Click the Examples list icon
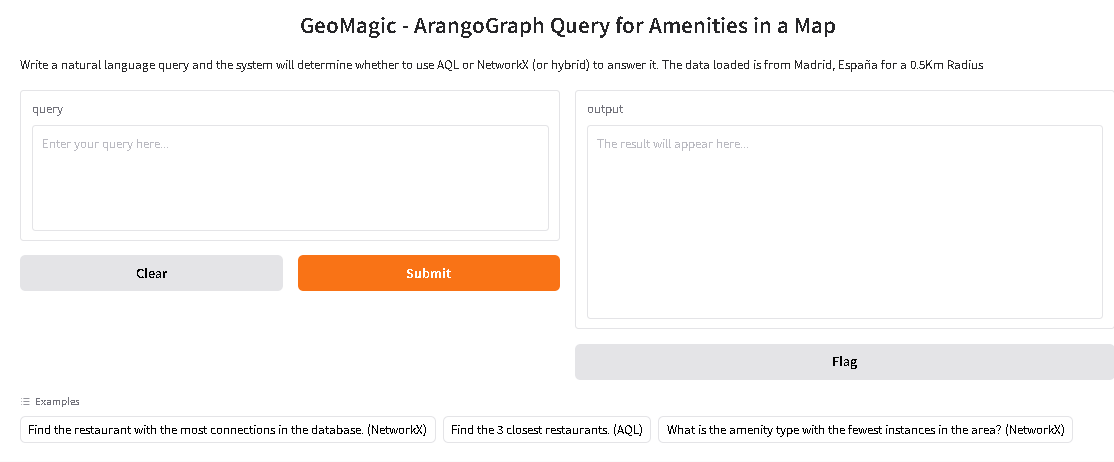The image size is (1114, 462). click(x=26, y=401)
